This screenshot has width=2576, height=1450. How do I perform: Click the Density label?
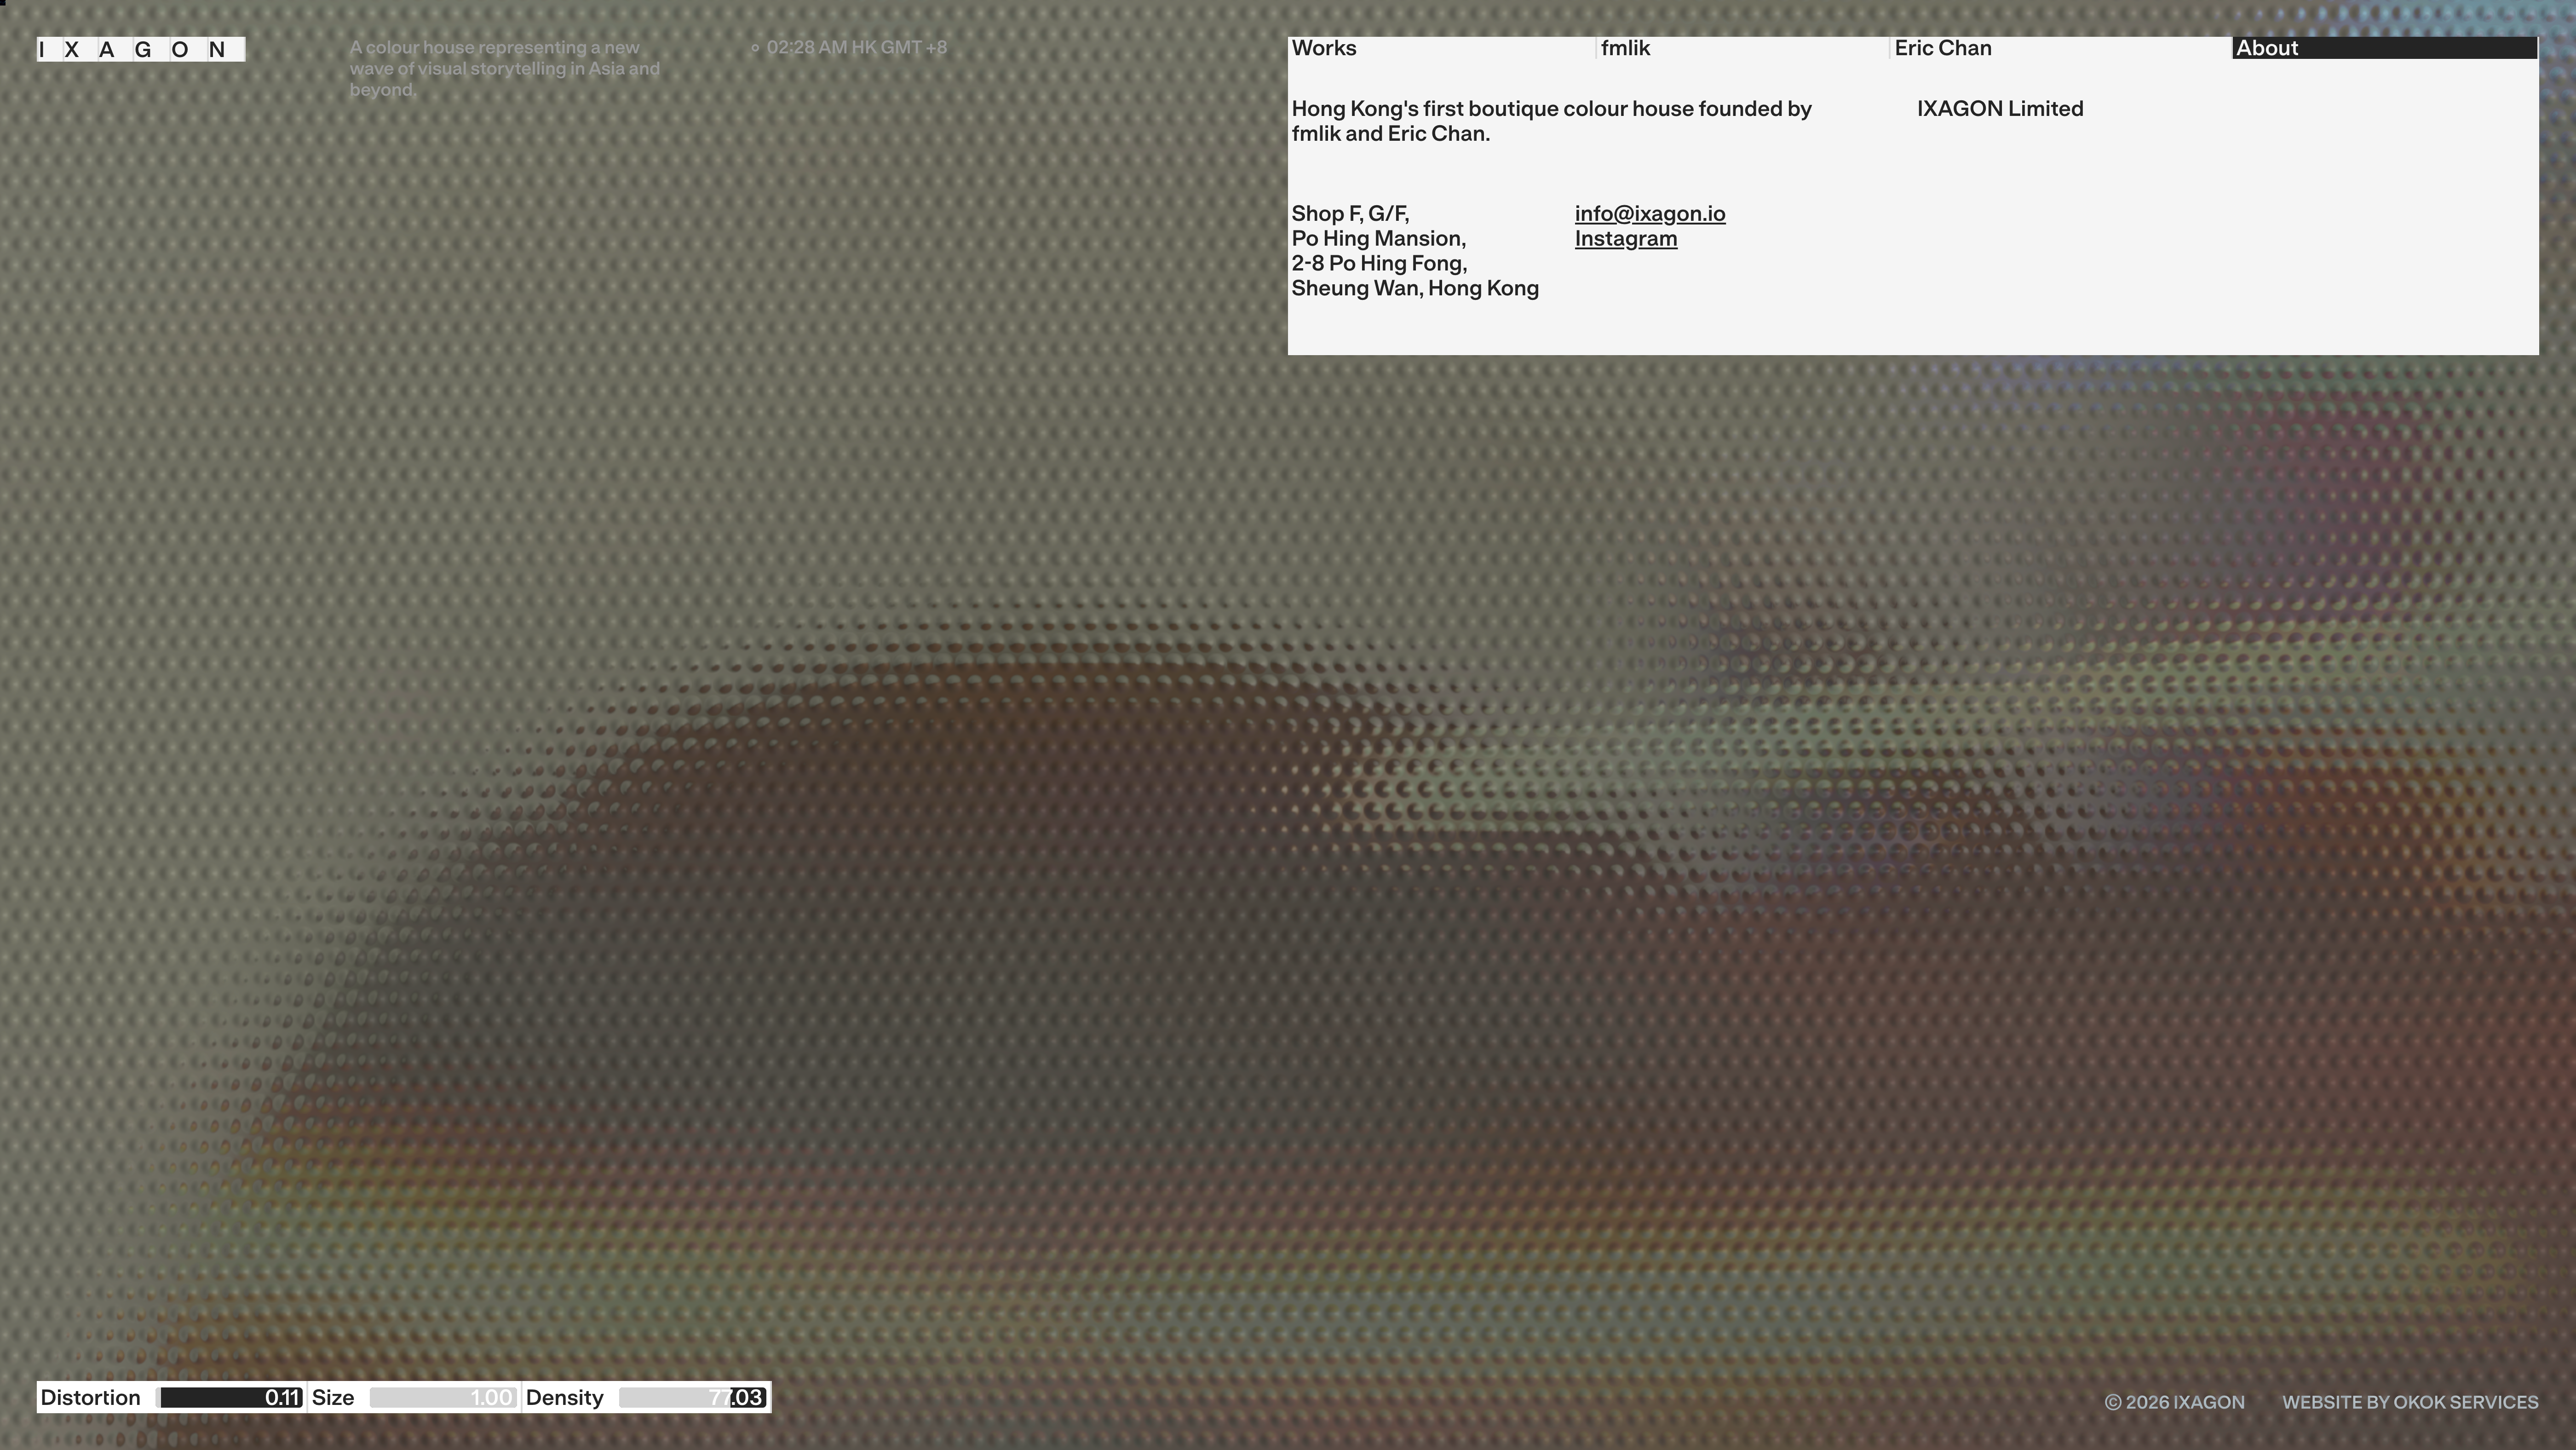pyautogui.click(x=565, y=1397)
